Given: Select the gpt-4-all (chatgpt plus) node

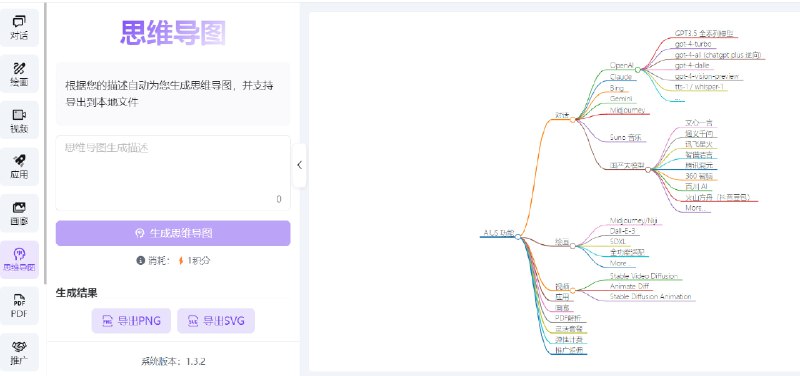Looking at the screenshot, I should (718, 55).
